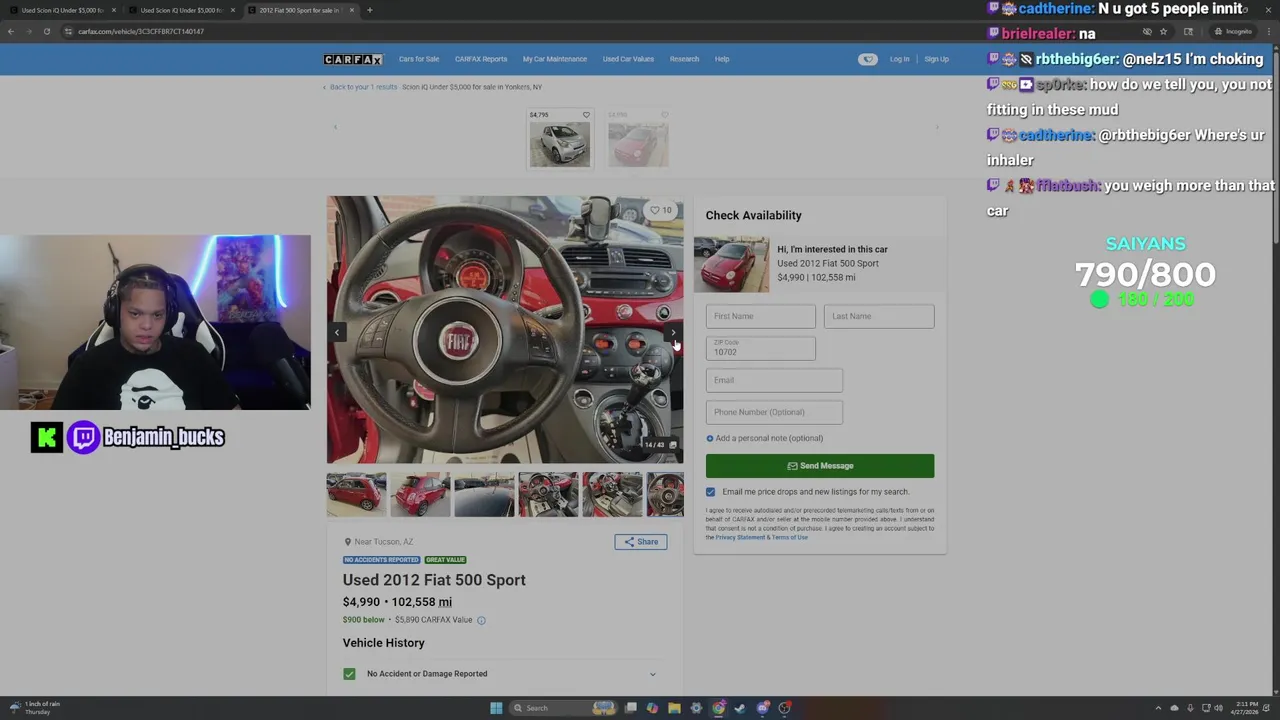Uncheck email me price drops checkbox

tap(710, 492)
